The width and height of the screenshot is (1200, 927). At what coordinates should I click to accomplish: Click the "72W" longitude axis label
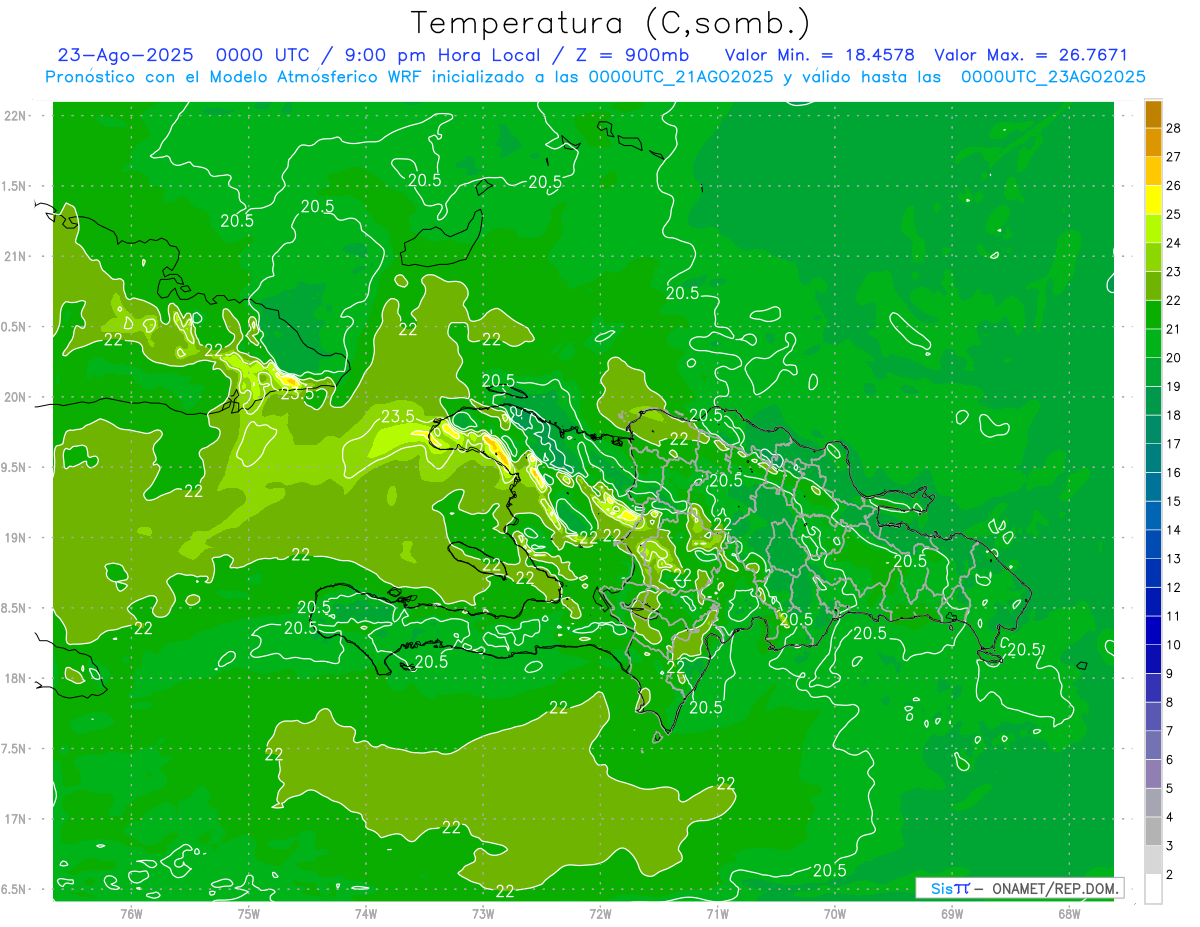tap(600, 913)
